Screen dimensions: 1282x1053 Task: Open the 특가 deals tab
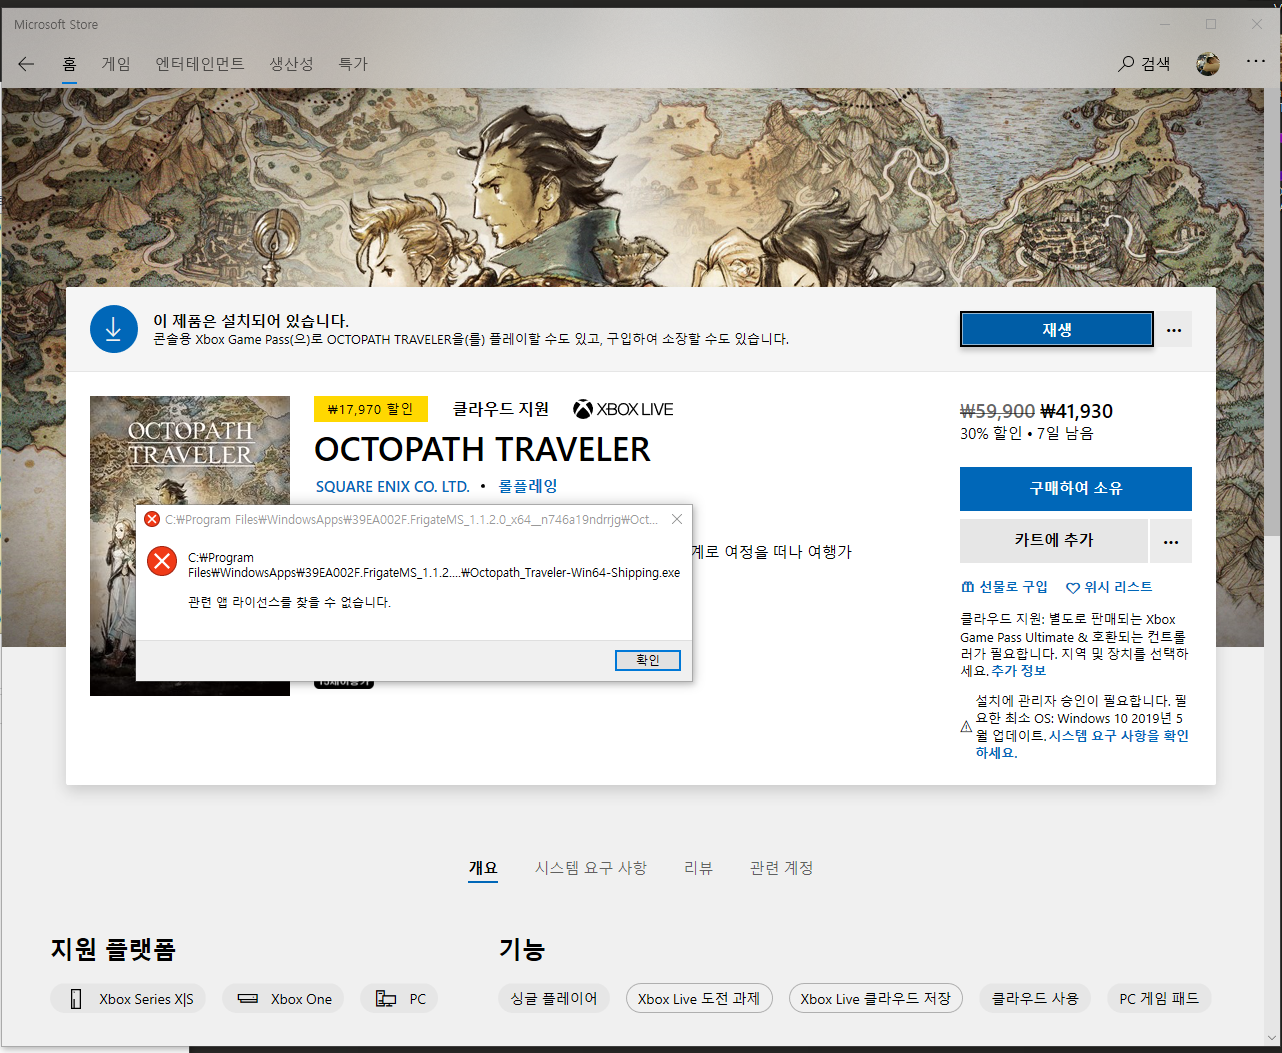click(x=353, y=64)
